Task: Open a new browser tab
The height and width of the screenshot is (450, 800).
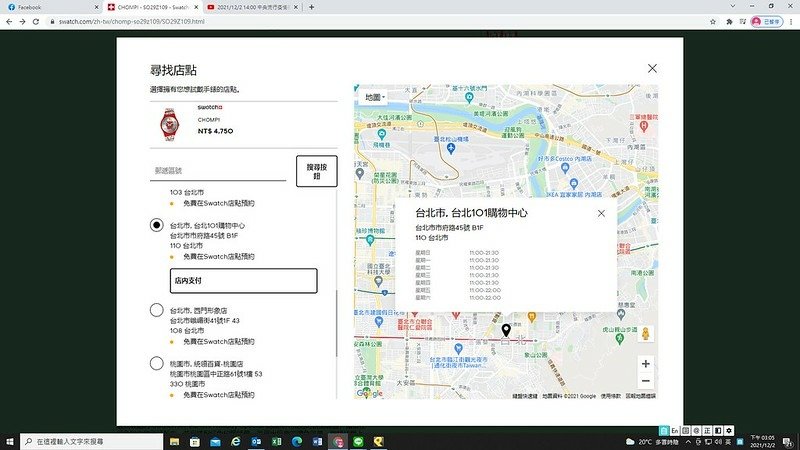Action: coord(311,7)
